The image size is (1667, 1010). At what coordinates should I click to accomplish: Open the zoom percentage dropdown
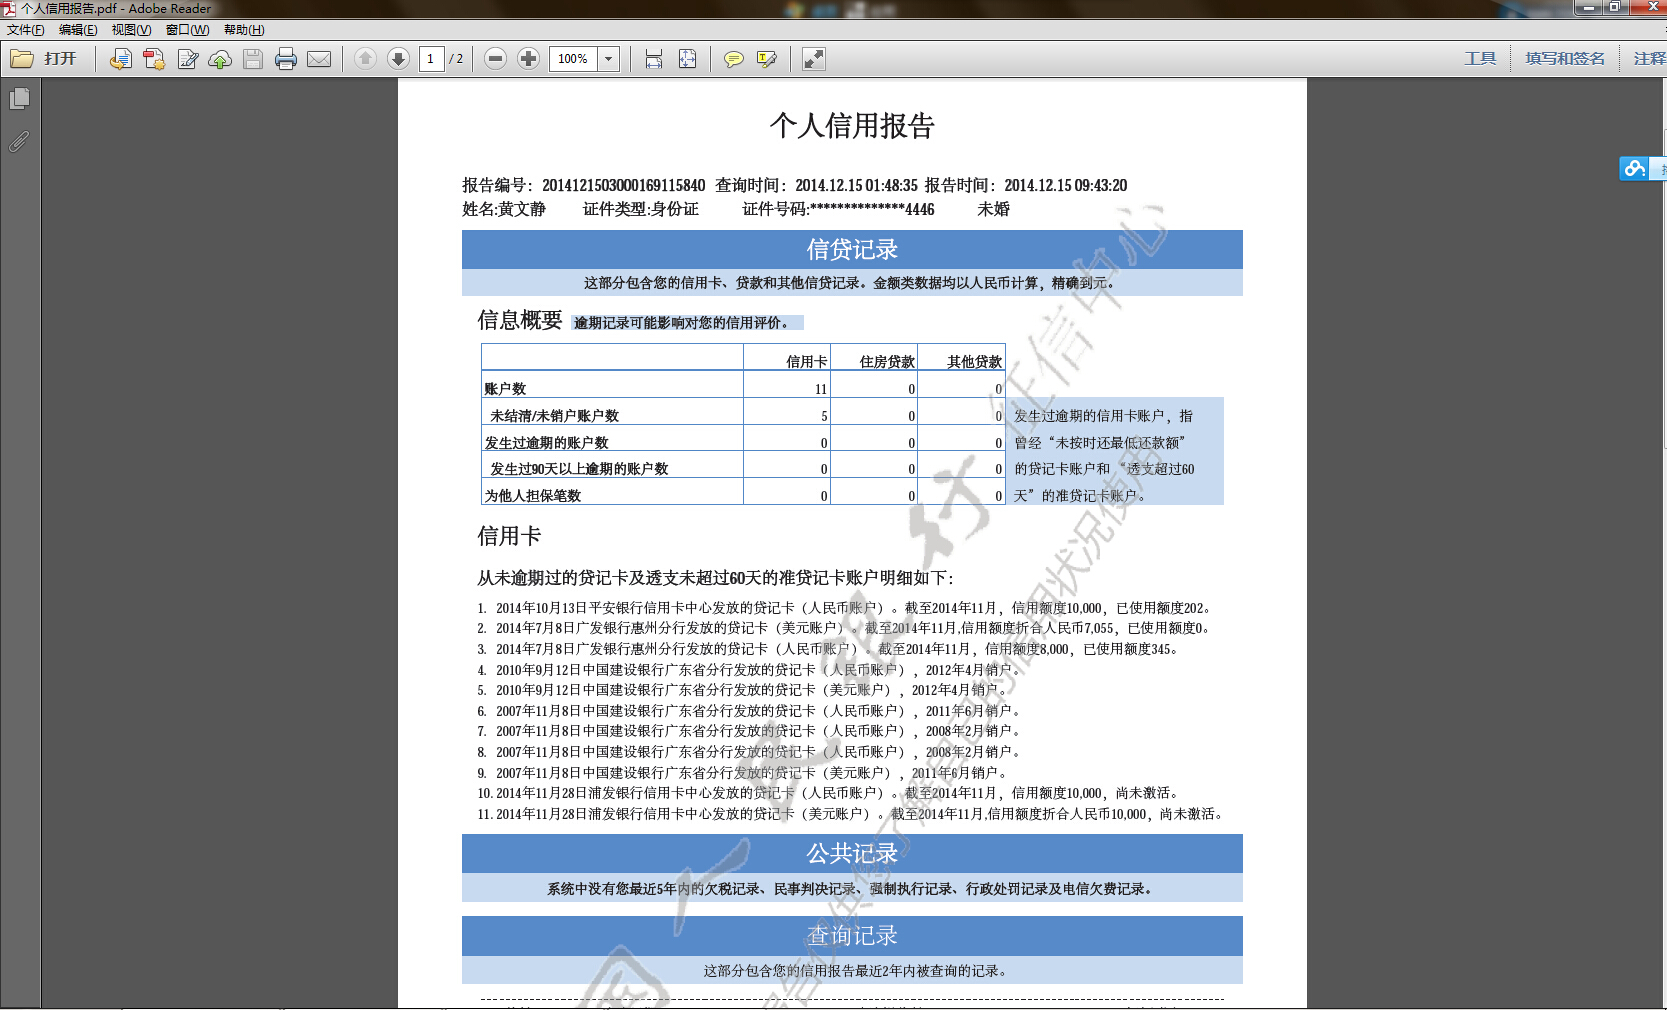[609, 59]
